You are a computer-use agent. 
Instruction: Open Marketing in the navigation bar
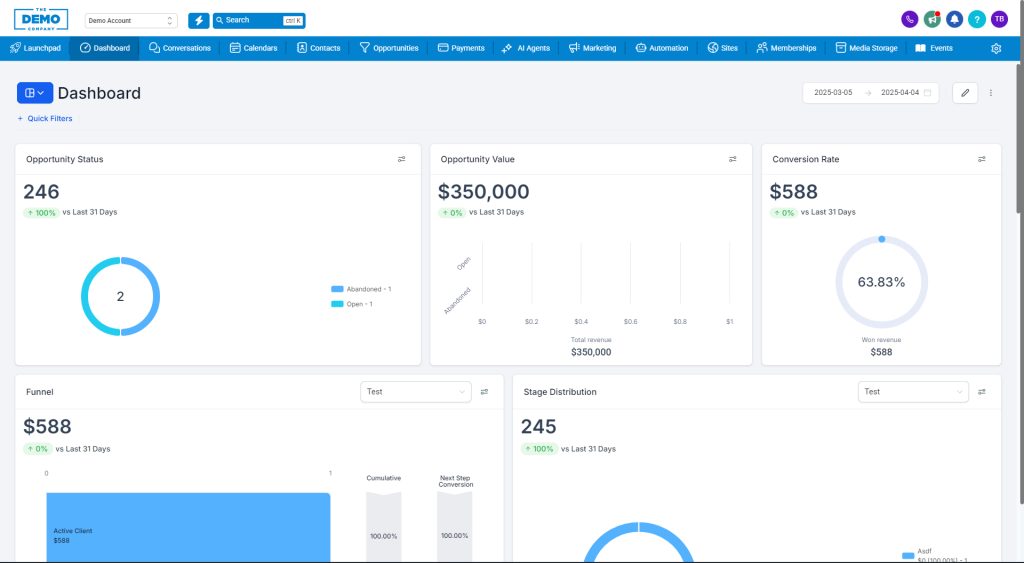coord(592,48)
